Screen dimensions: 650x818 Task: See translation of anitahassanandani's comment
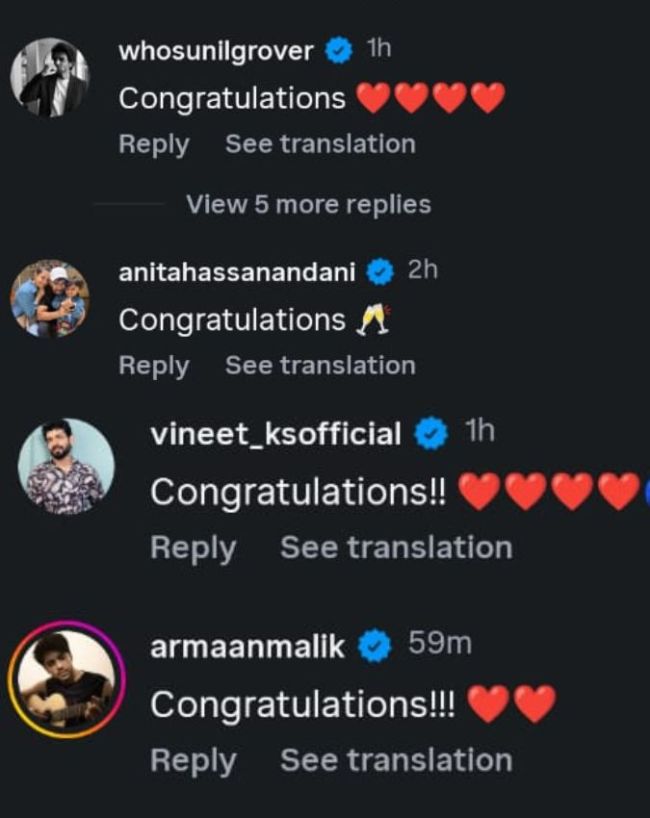click(320, 365)
